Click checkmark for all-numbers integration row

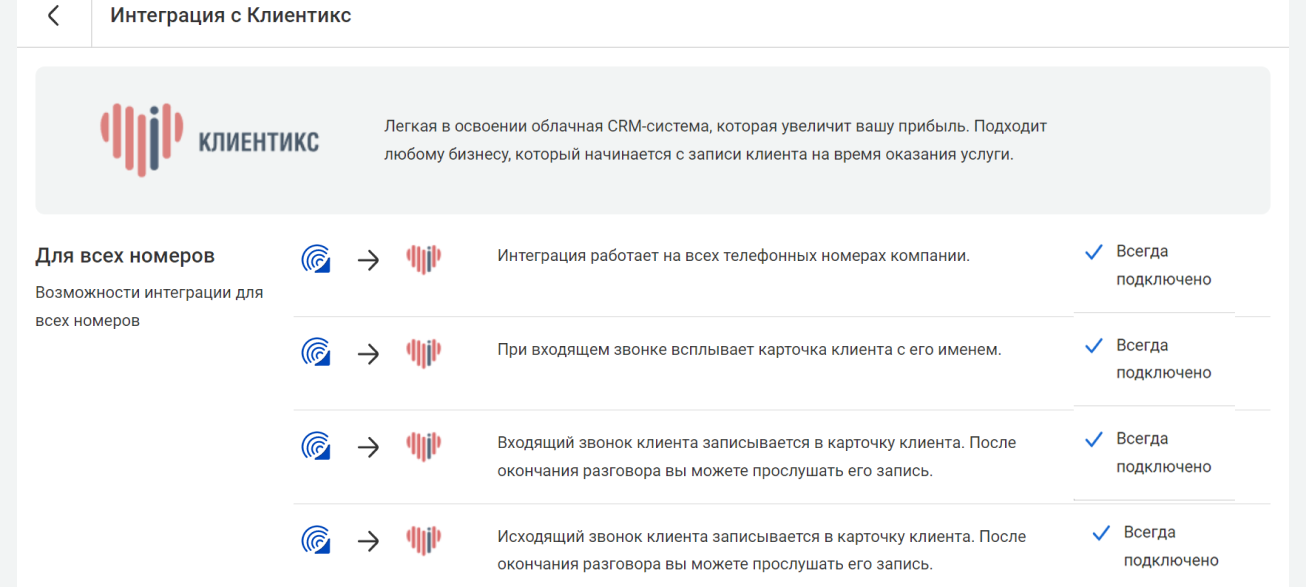(1094, 252)
